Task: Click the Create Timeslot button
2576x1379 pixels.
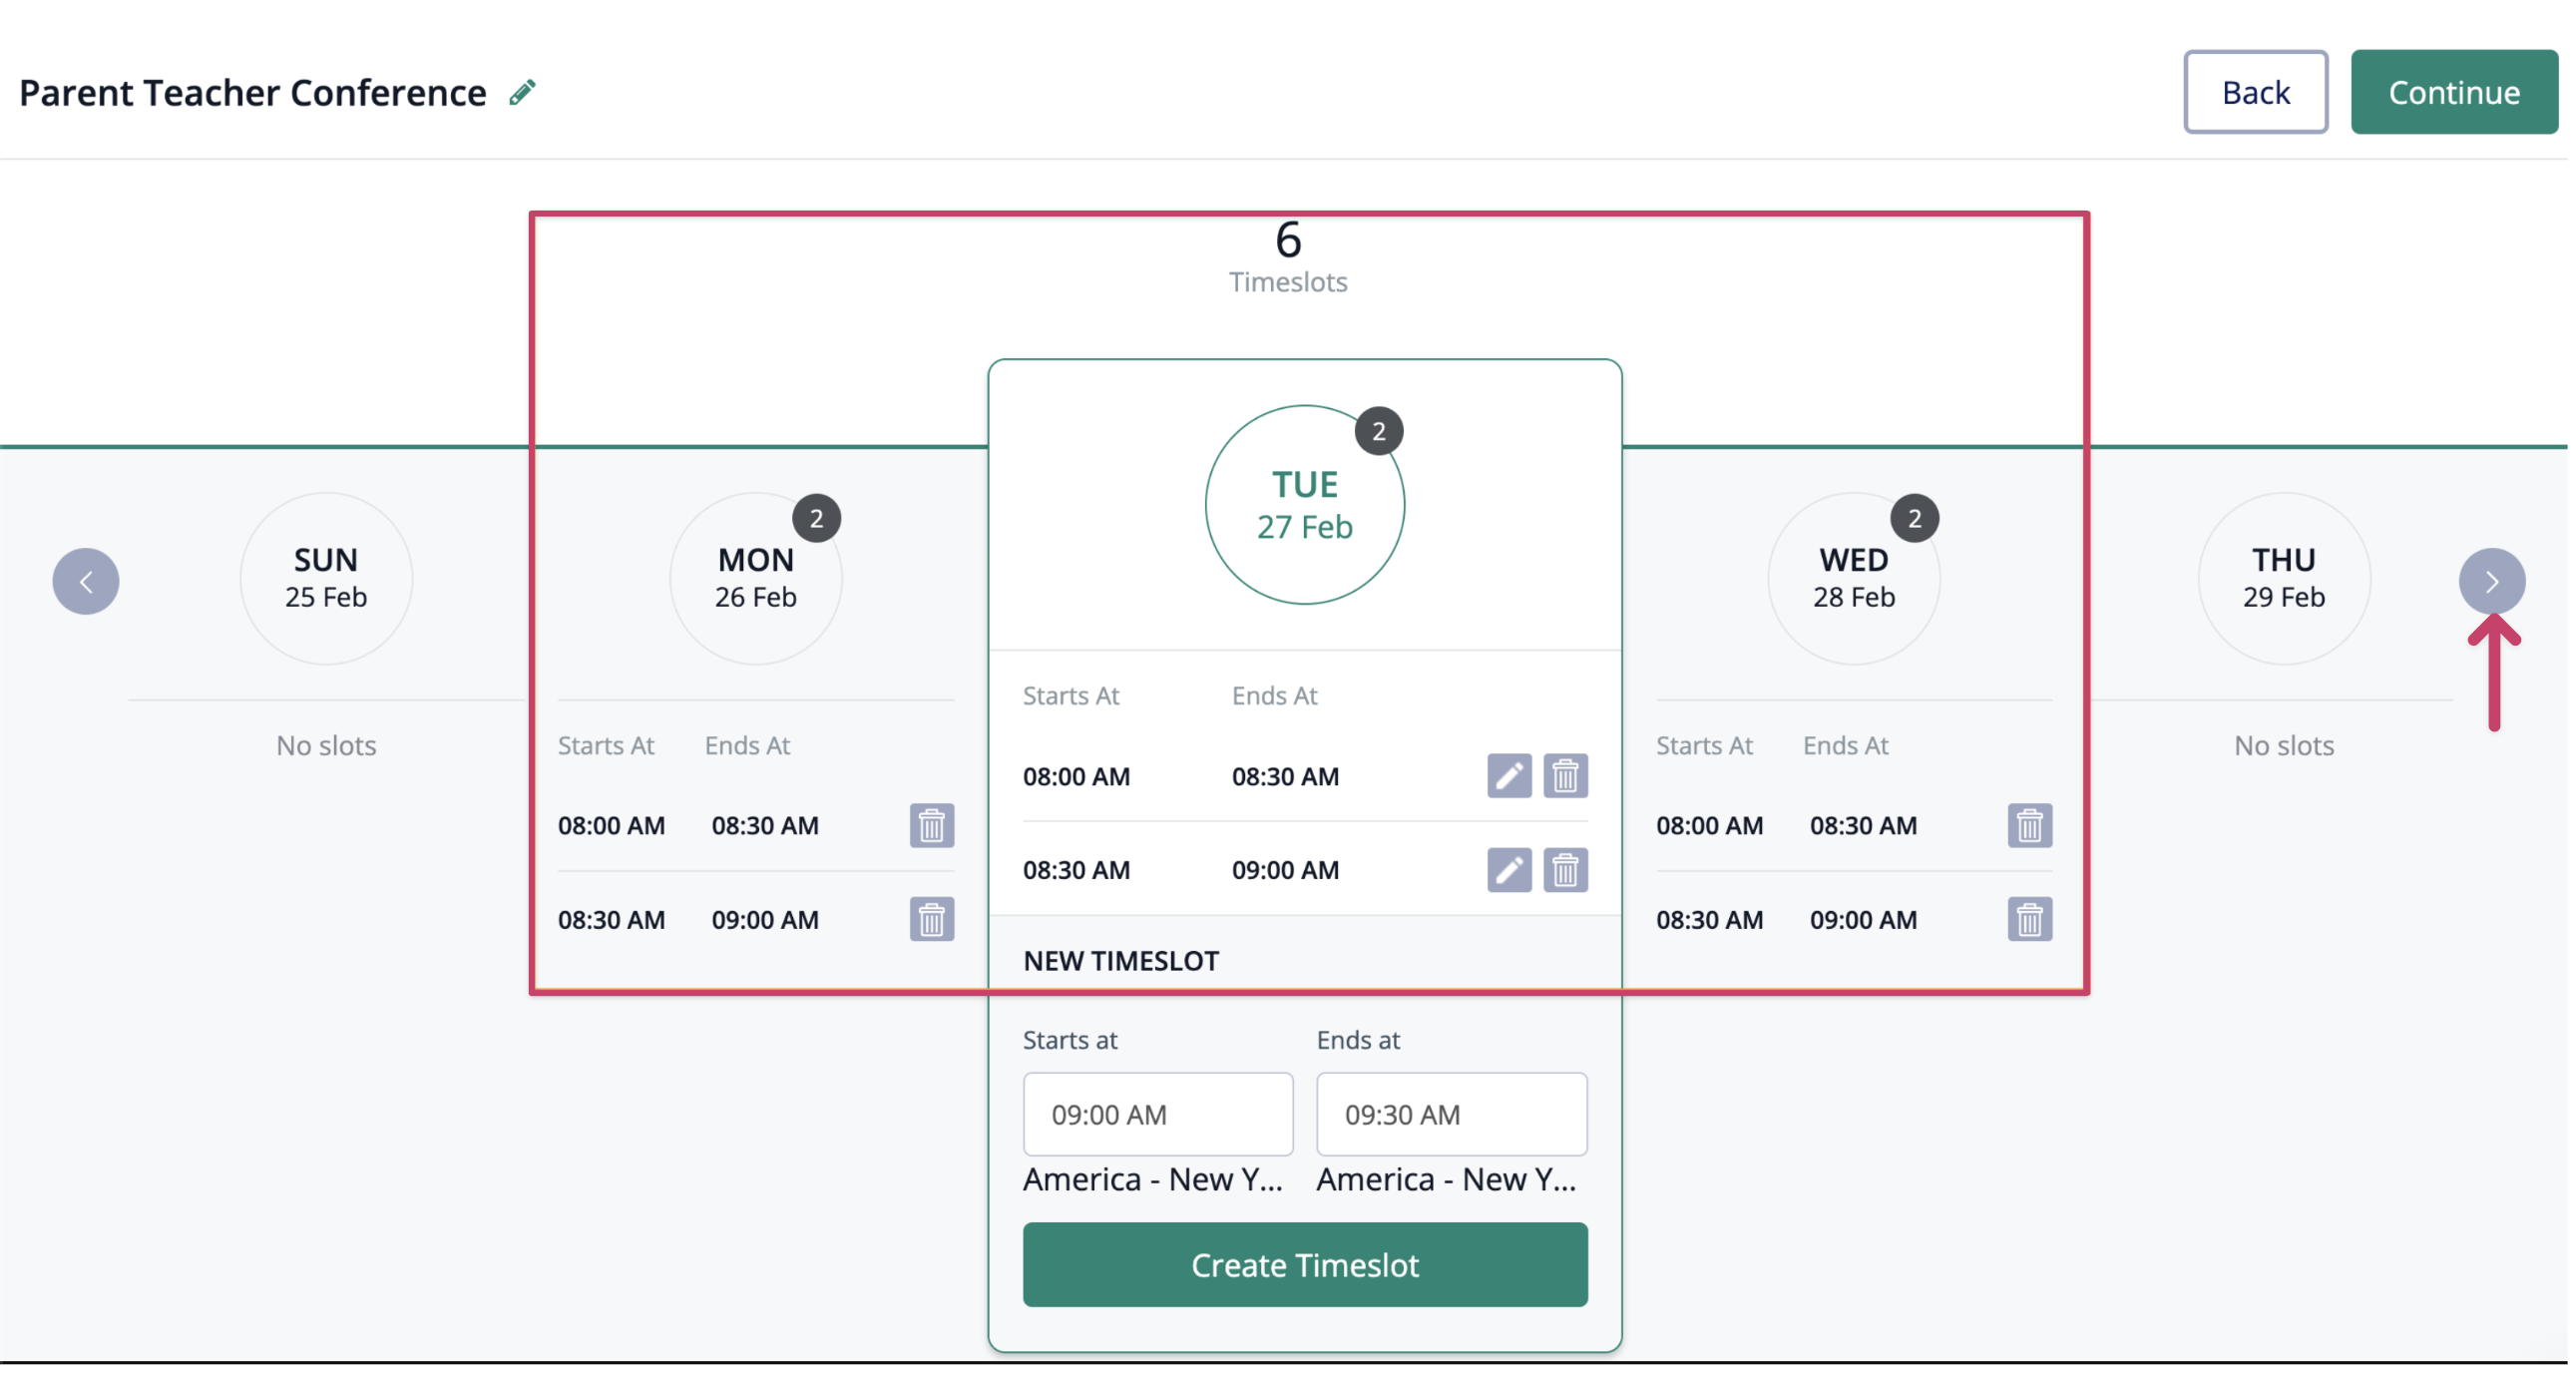Action: tap(1304, 1265)
